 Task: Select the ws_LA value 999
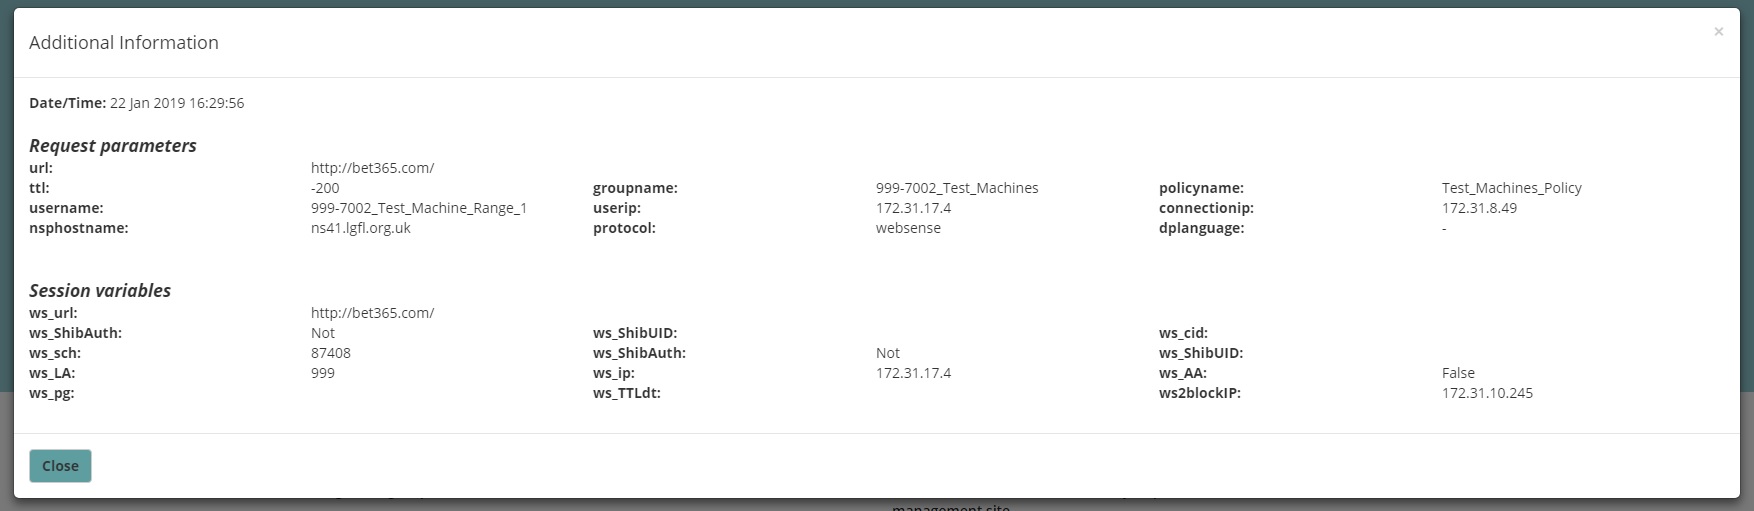(x=323, y=373)
